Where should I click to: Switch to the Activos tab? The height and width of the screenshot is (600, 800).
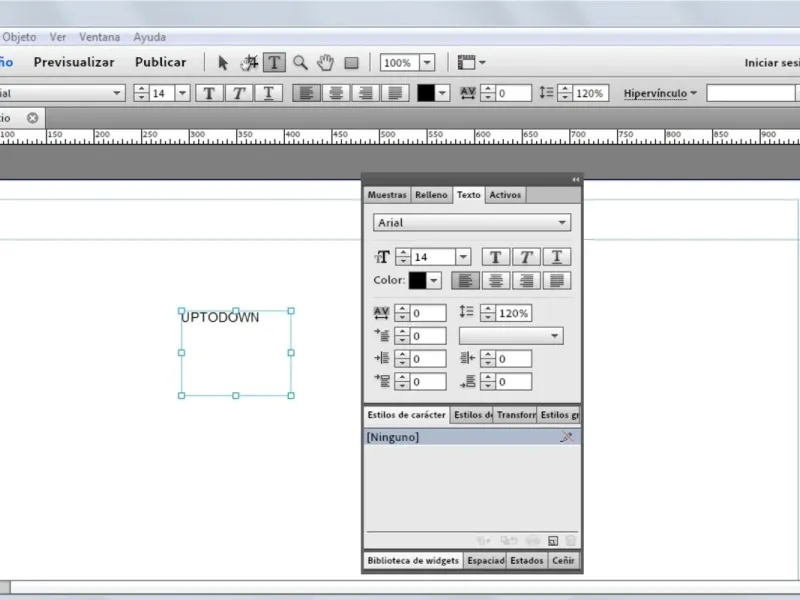pyautogui.click(x=505, y=195)
